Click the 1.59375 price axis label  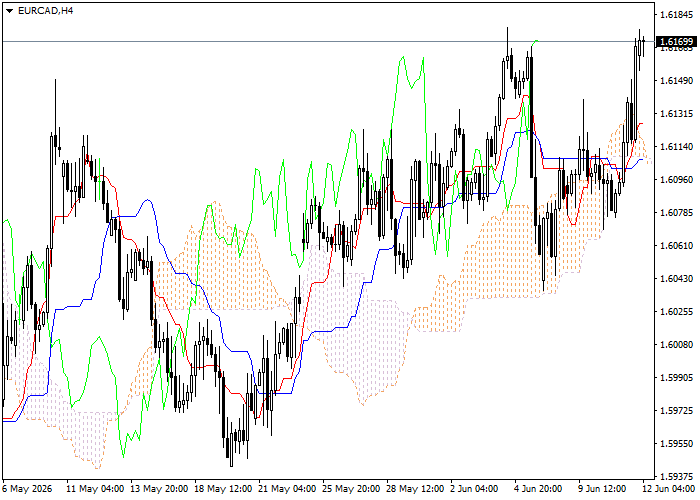coord(677,476)
